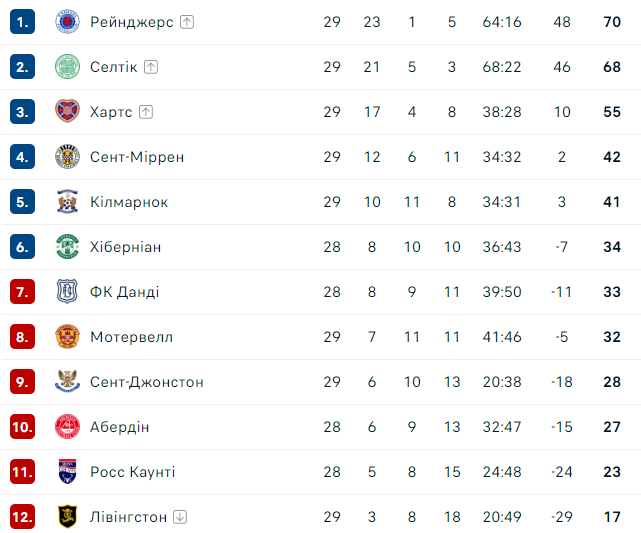Click the Кілмарнок club crest icon
641x533 pixels.
(66, 202)
